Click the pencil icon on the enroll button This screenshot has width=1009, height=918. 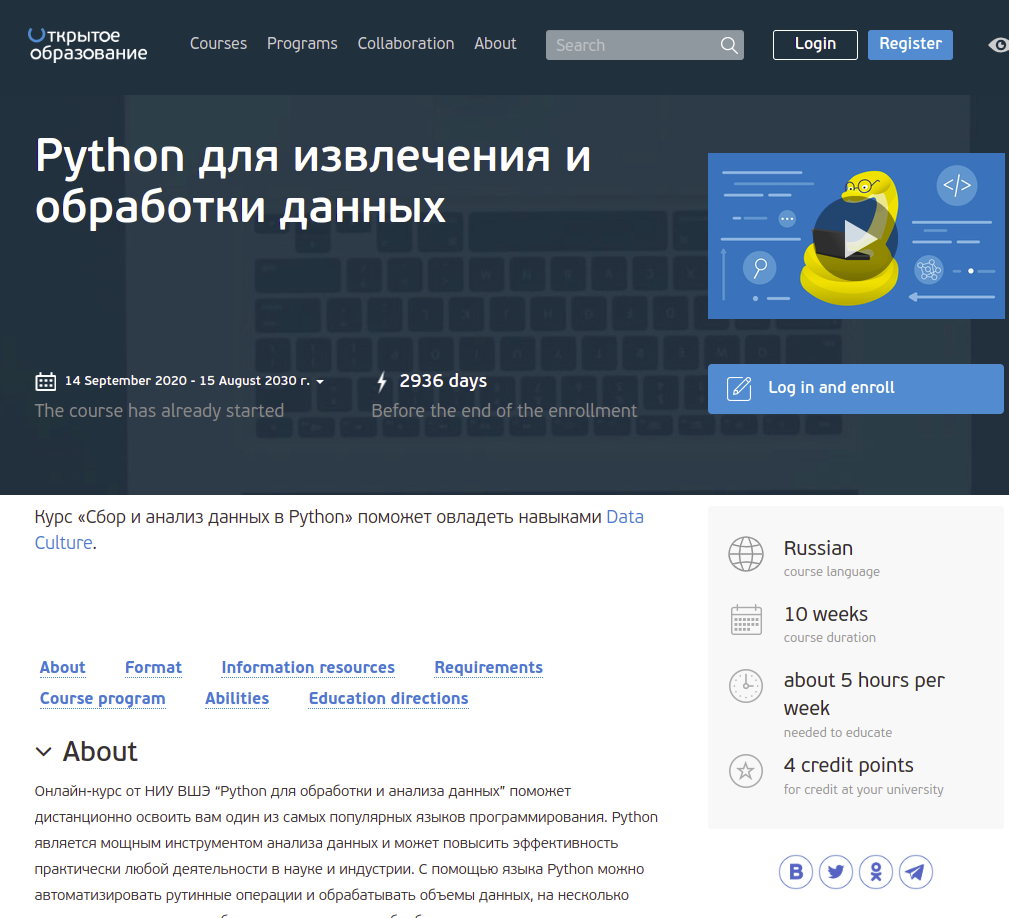pyautogui.click(x=739, y=389)
